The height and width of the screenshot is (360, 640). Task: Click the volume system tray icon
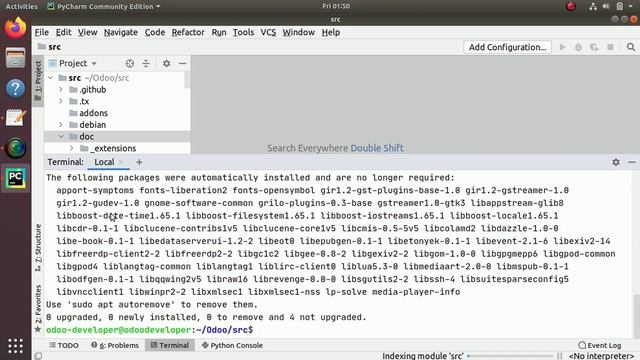[606, 6]
